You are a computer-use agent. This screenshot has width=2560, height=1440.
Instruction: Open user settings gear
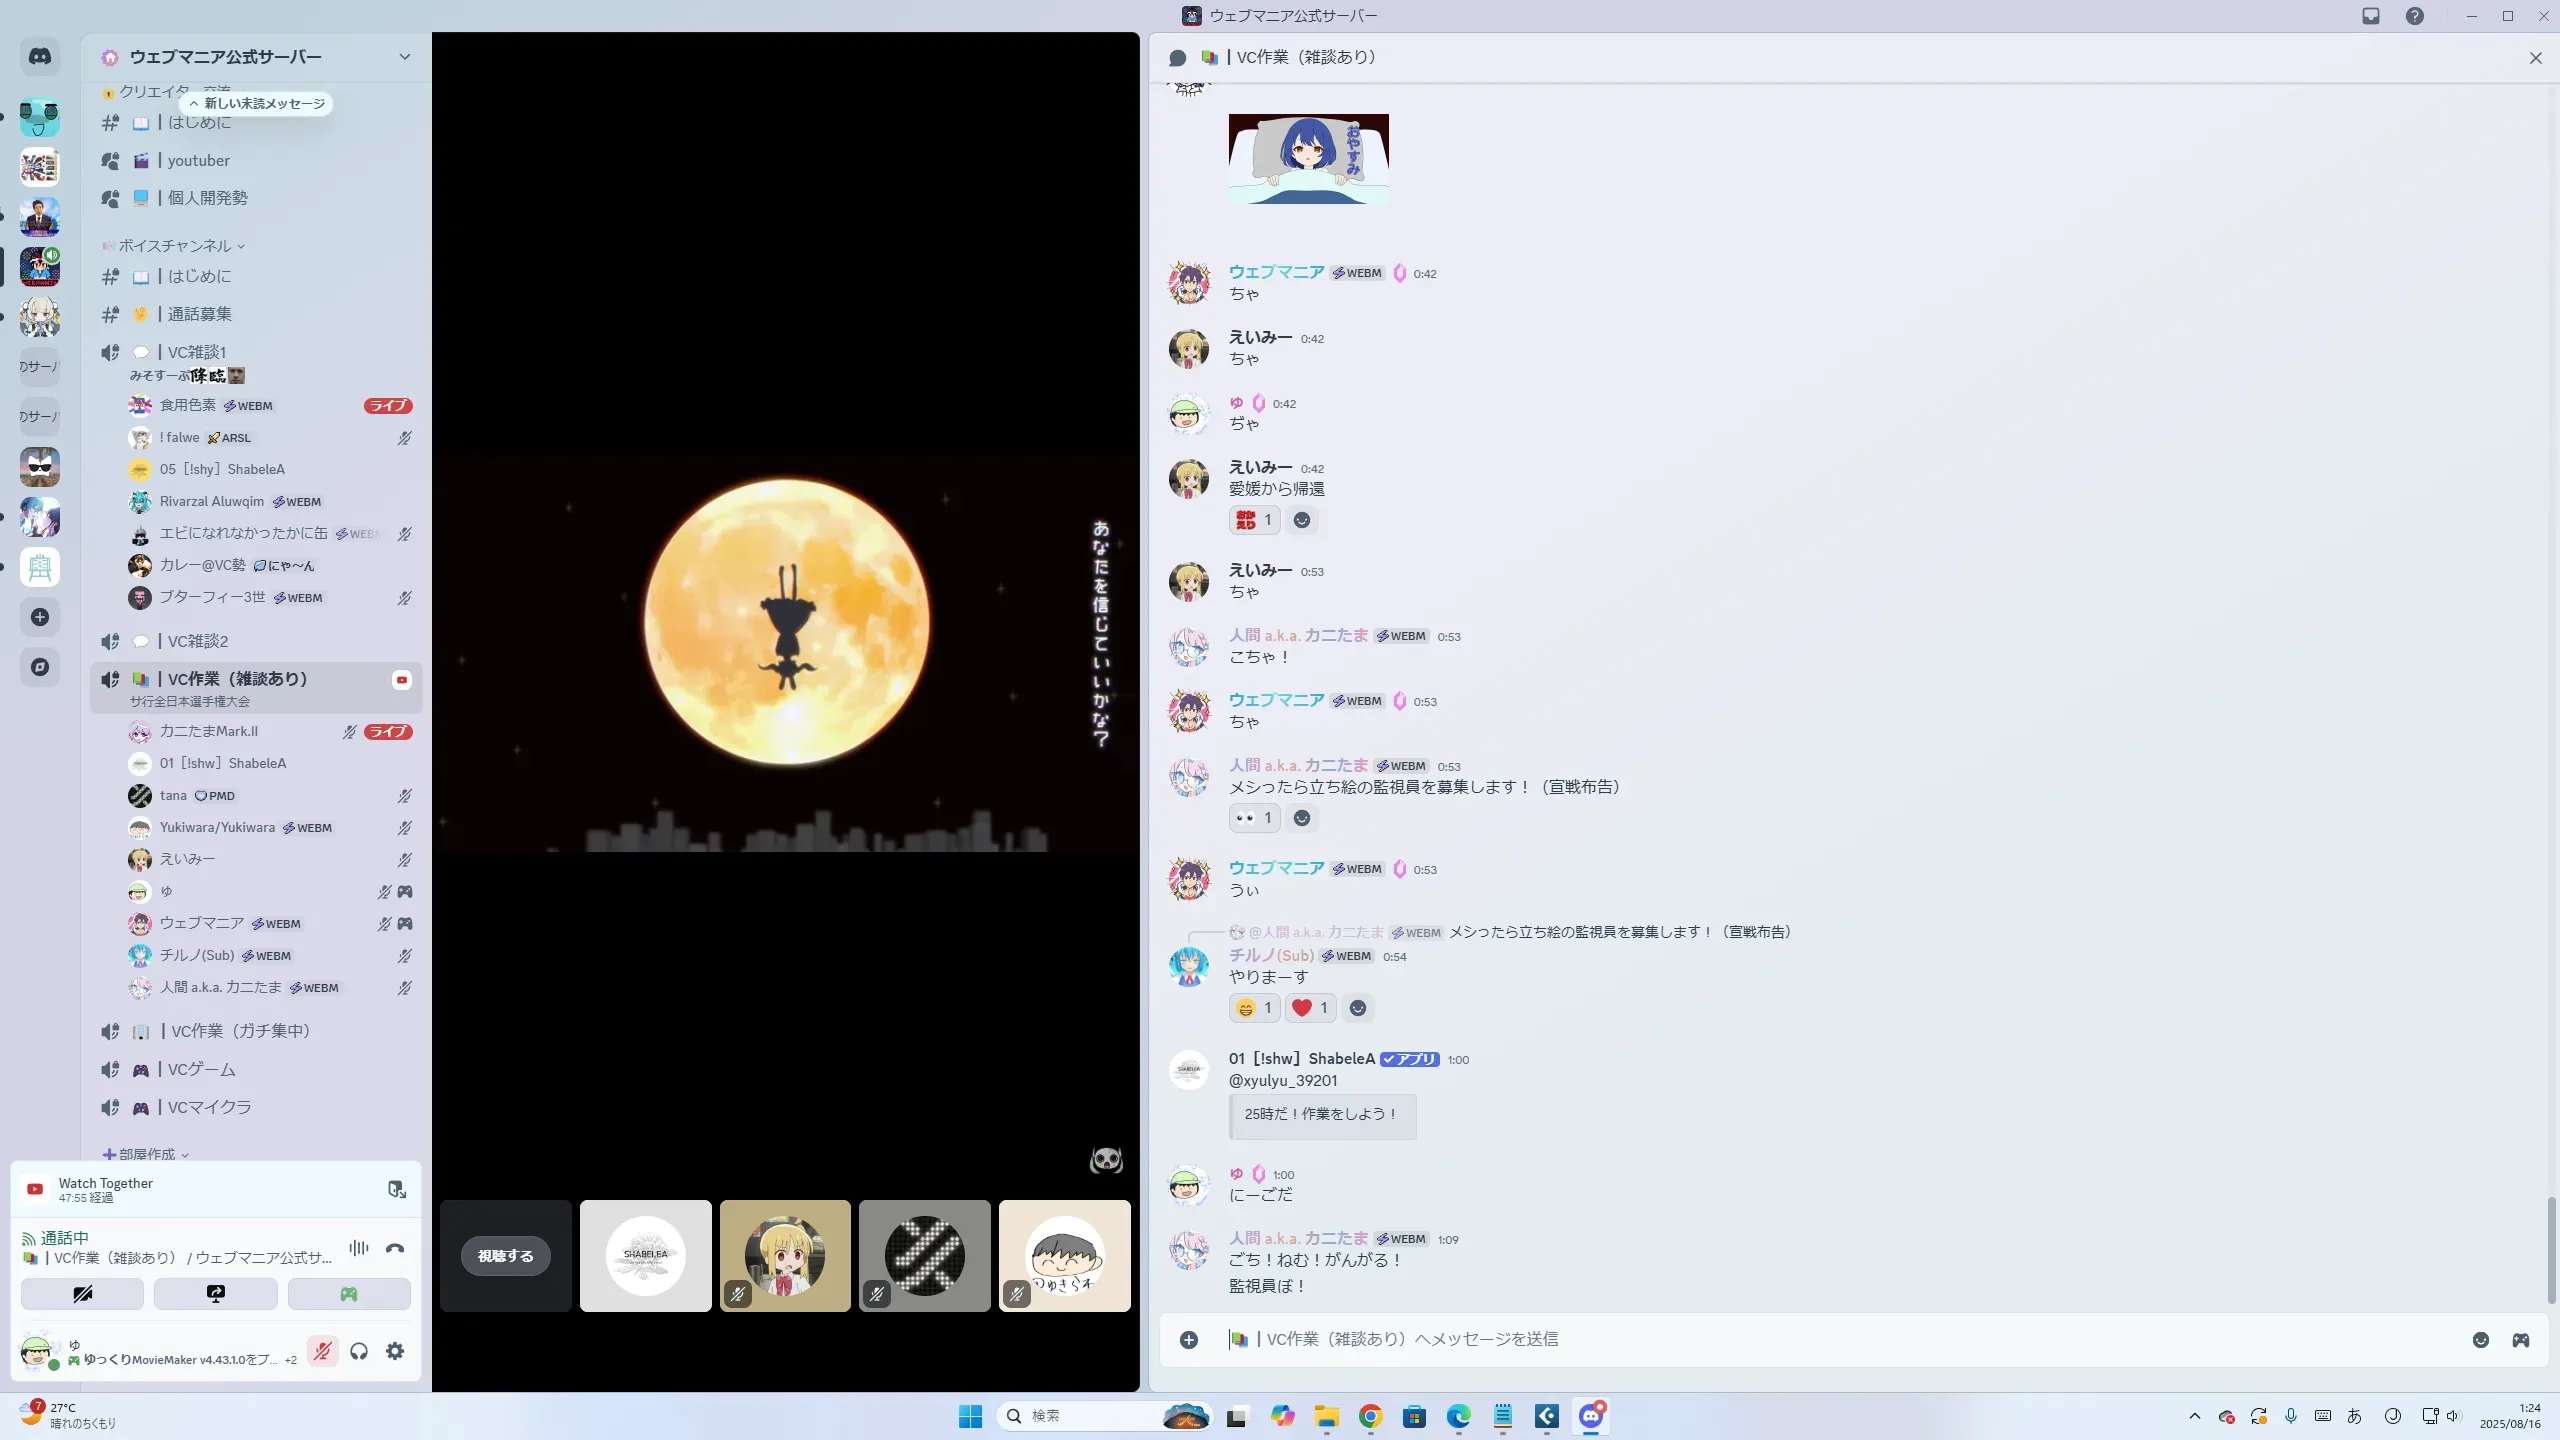click(395, 1351)
